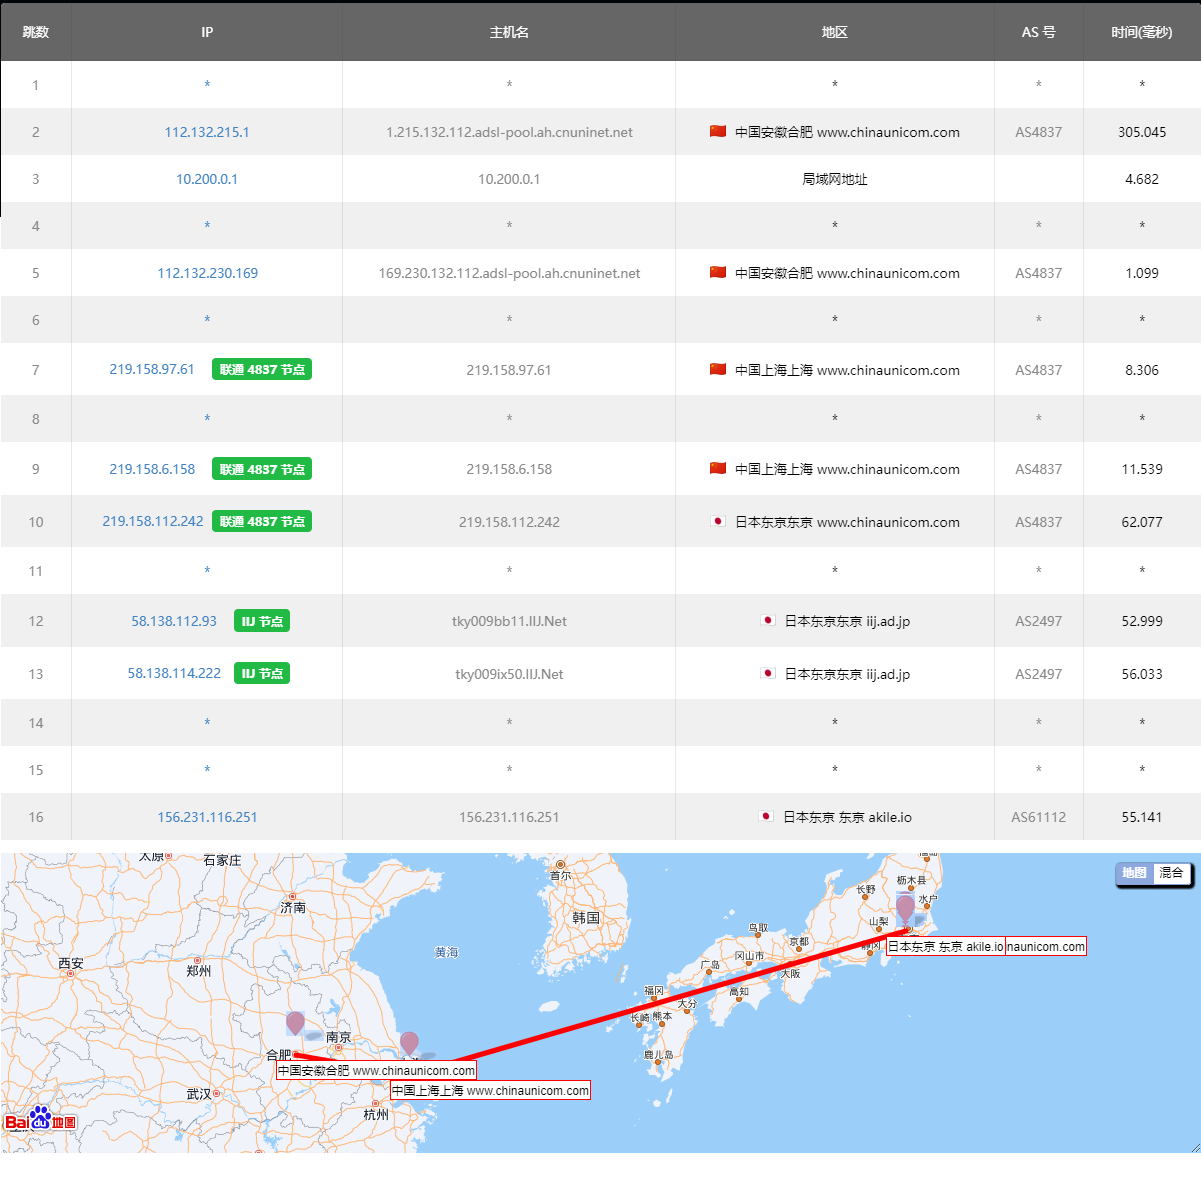Click the 时间(毫秒) column header
Viewport: 1201px width, 1194px height.
1141,32
